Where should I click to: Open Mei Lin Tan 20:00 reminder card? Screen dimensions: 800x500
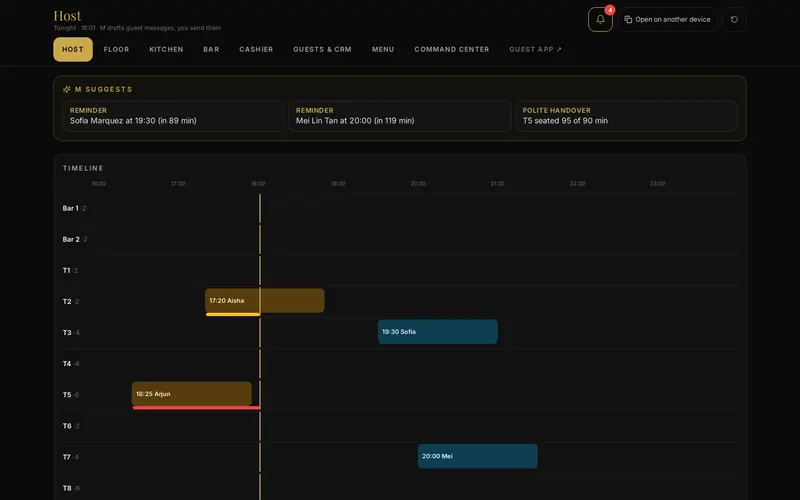coord(400,116)
